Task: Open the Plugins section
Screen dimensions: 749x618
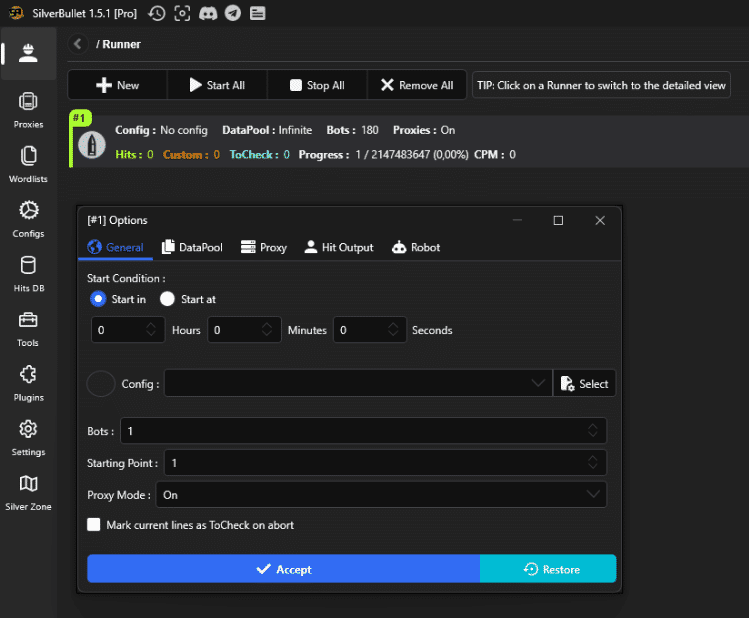Action: [28, 381]
